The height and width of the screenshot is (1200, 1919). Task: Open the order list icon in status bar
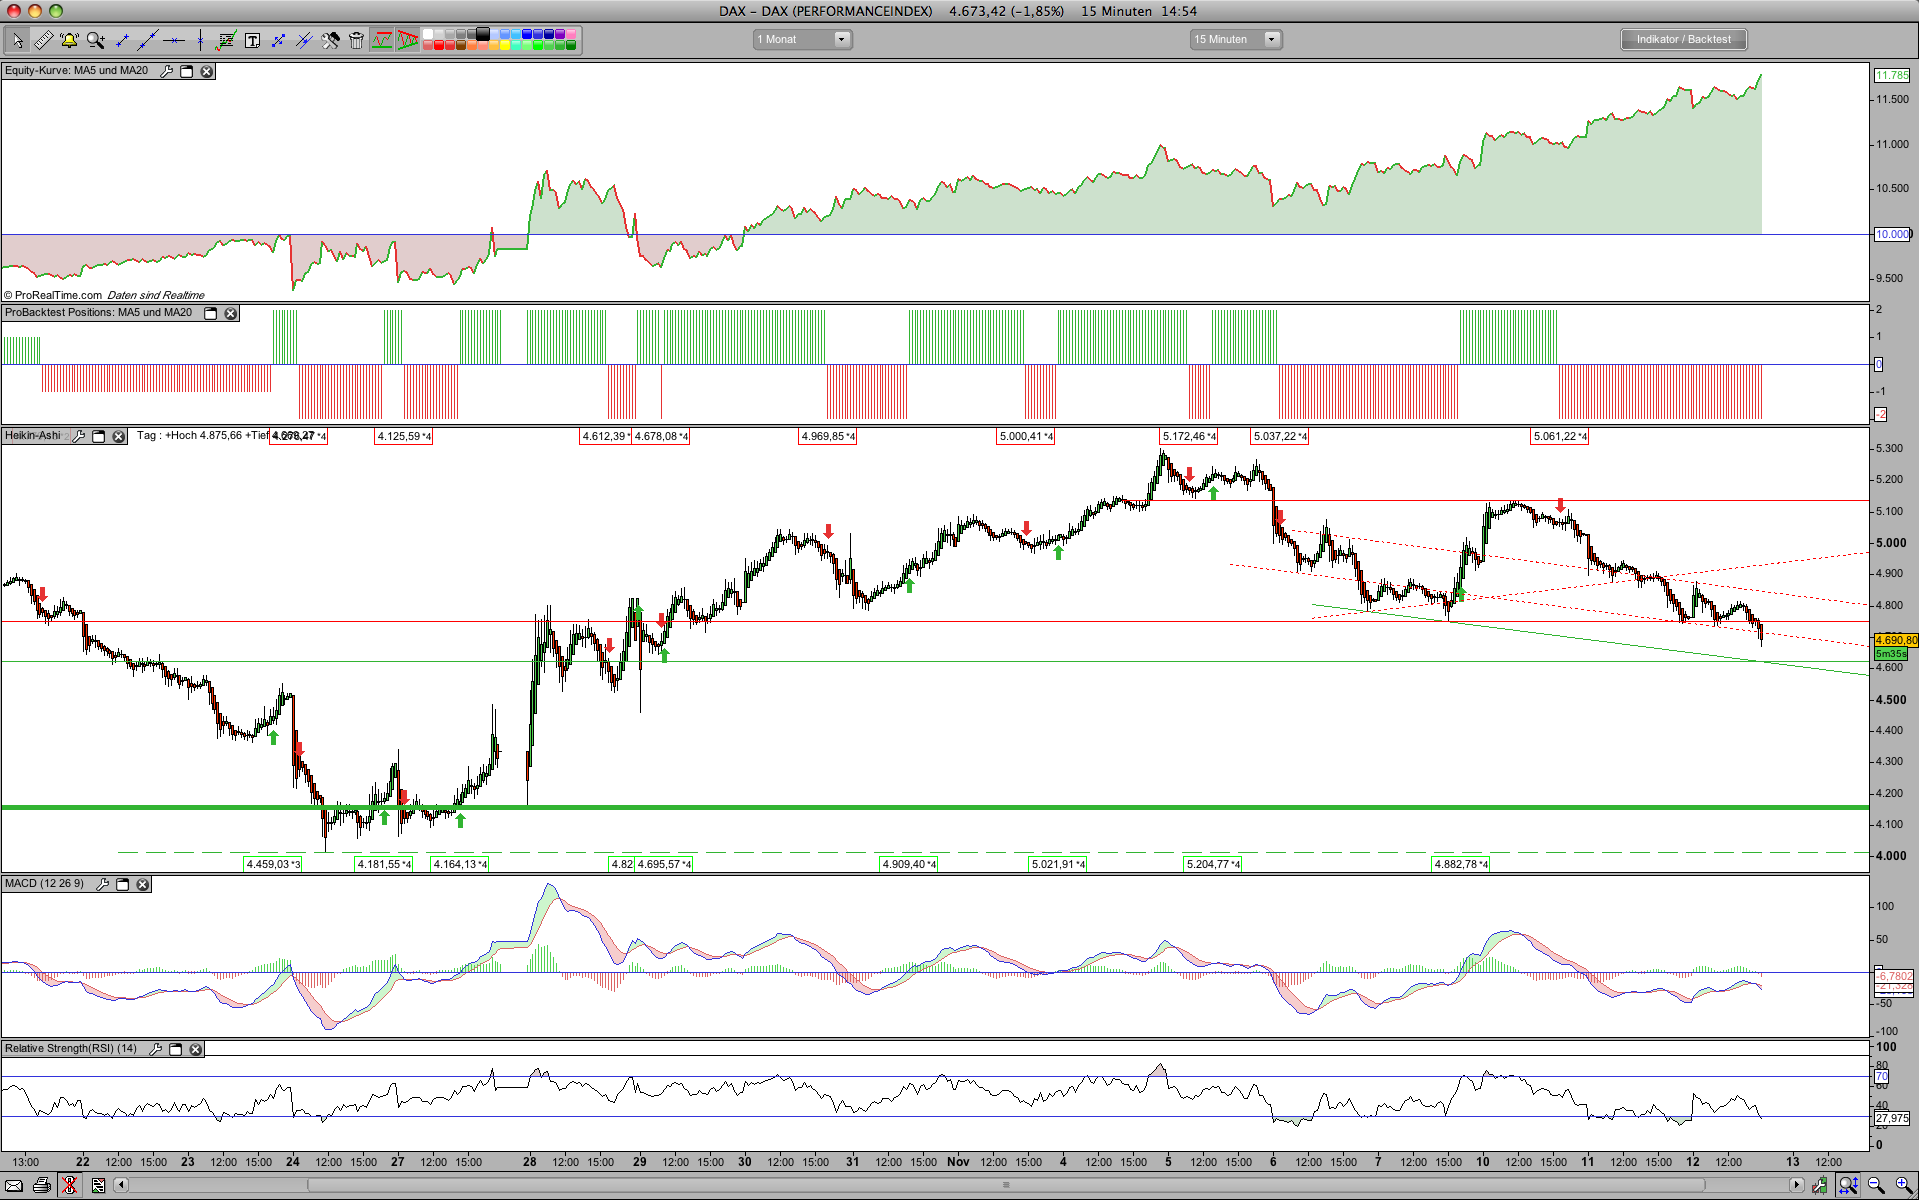pos(98,1185)
